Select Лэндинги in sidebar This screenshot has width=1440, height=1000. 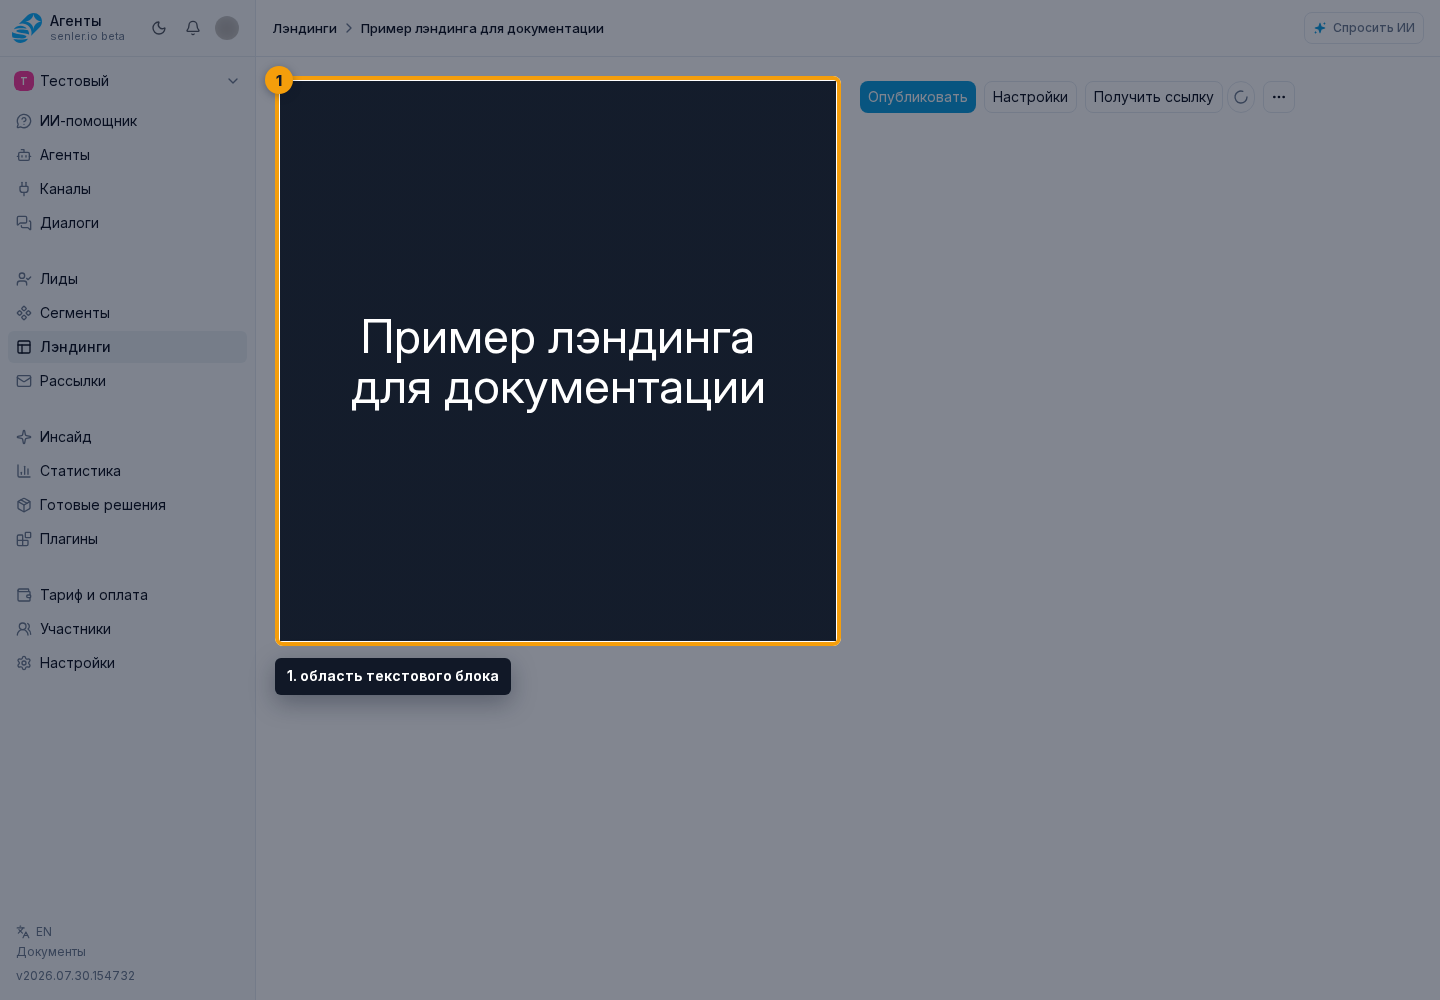[127, 347]
